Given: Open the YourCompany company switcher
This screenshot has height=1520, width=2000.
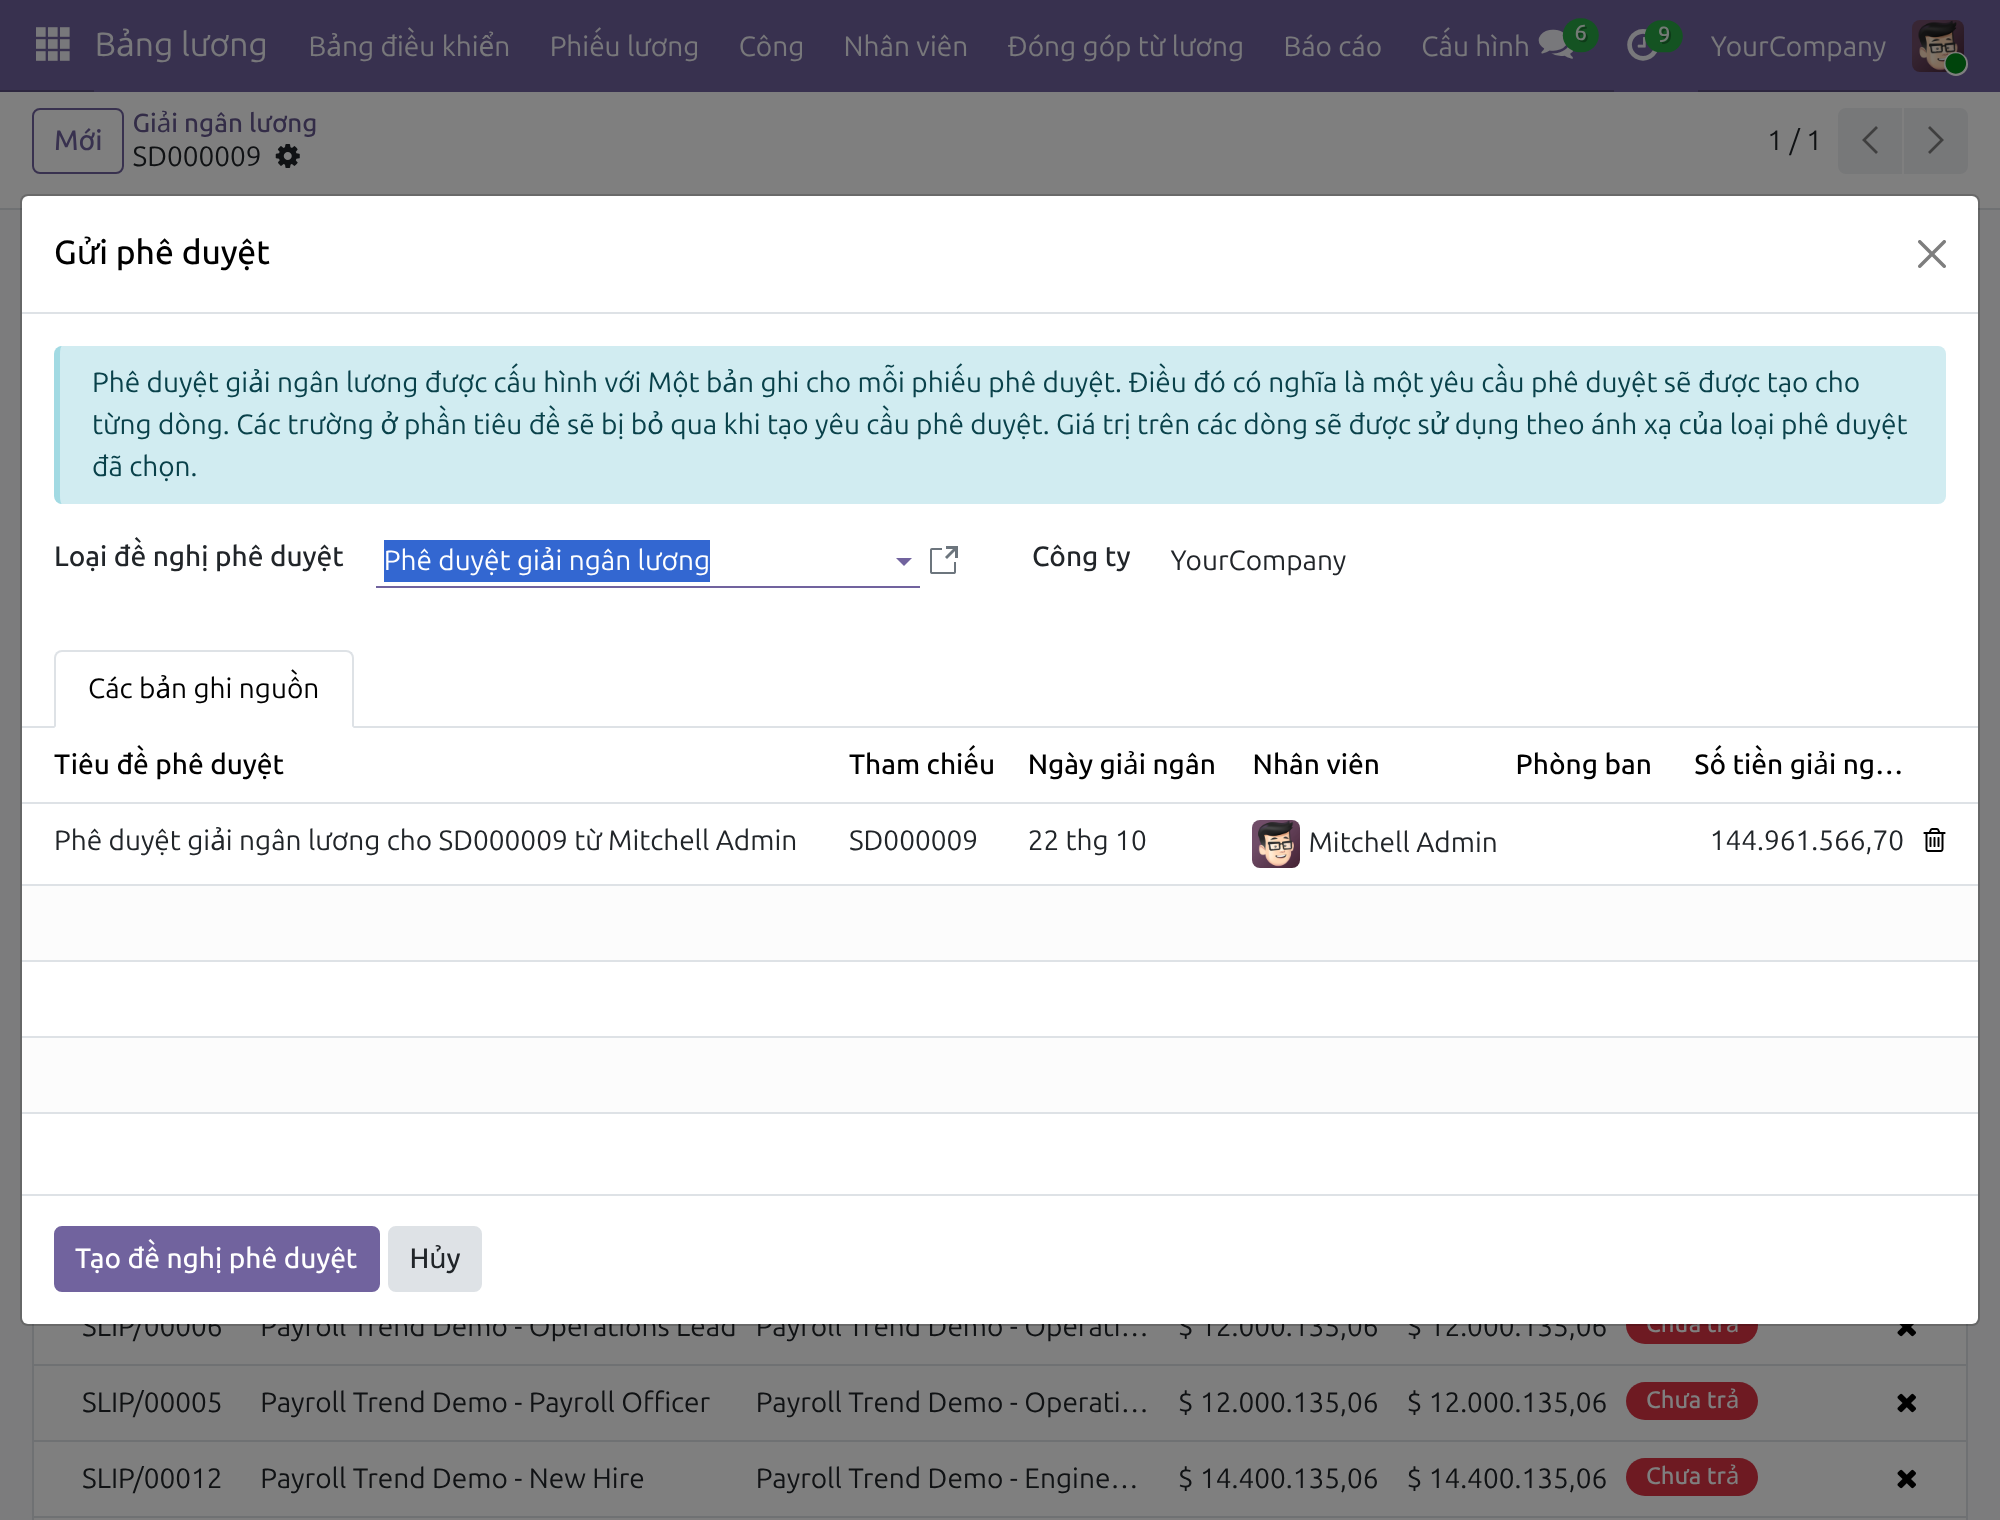Looking at the screenshot, I should 1797,46.
